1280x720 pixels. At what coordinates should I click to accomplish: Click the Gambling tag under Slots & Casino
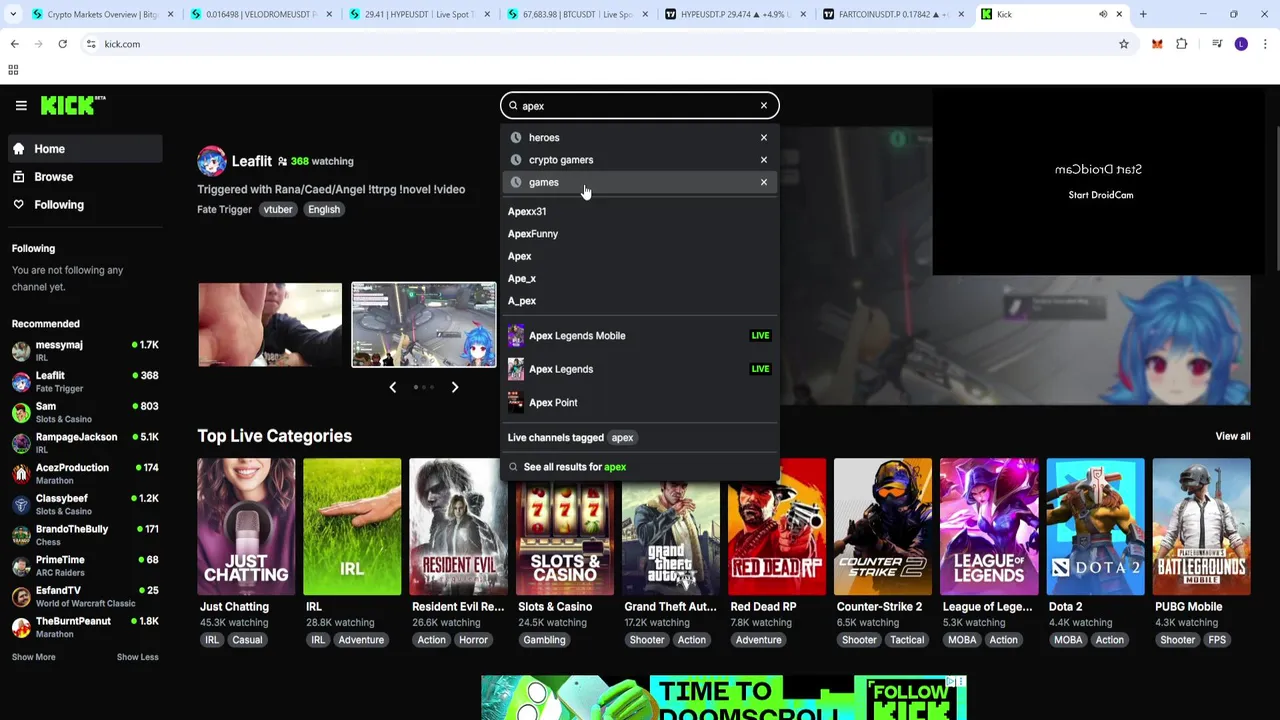[544, 640]
